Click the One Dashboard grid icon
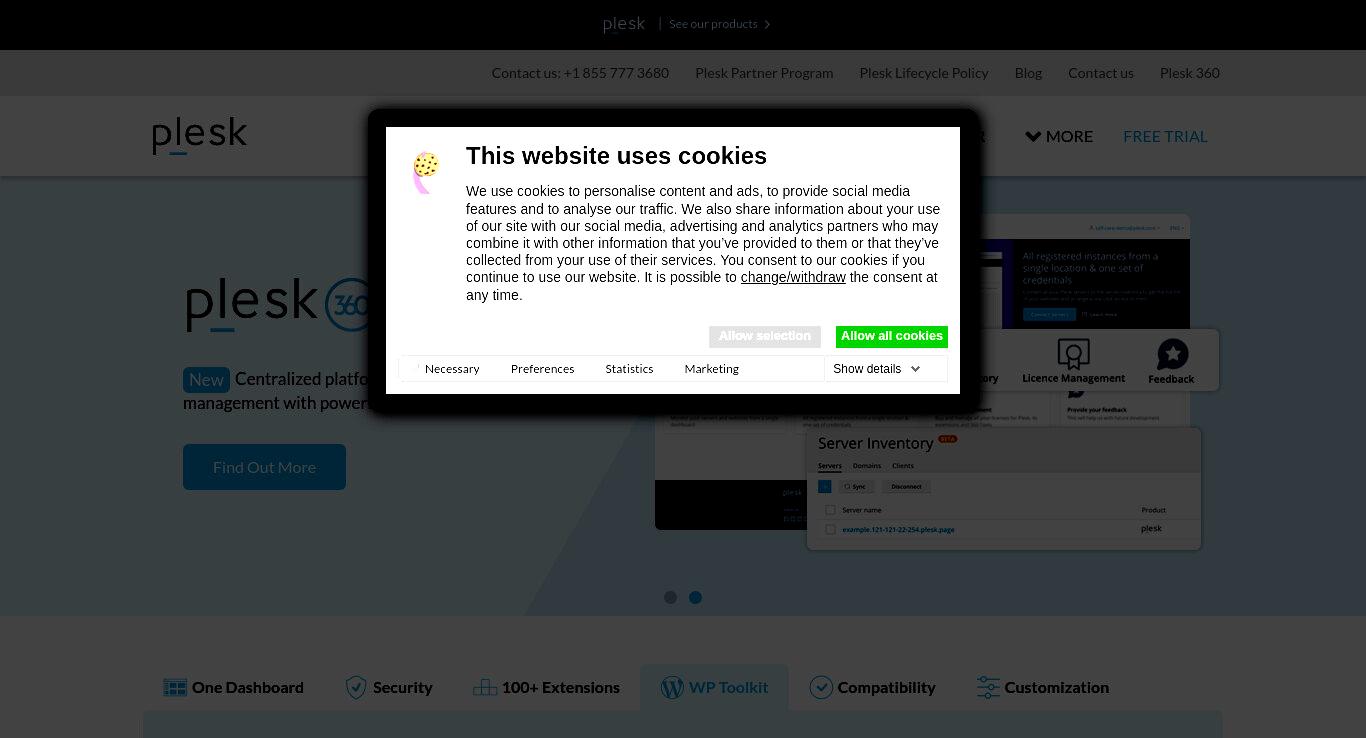 [x=175, y=688]
